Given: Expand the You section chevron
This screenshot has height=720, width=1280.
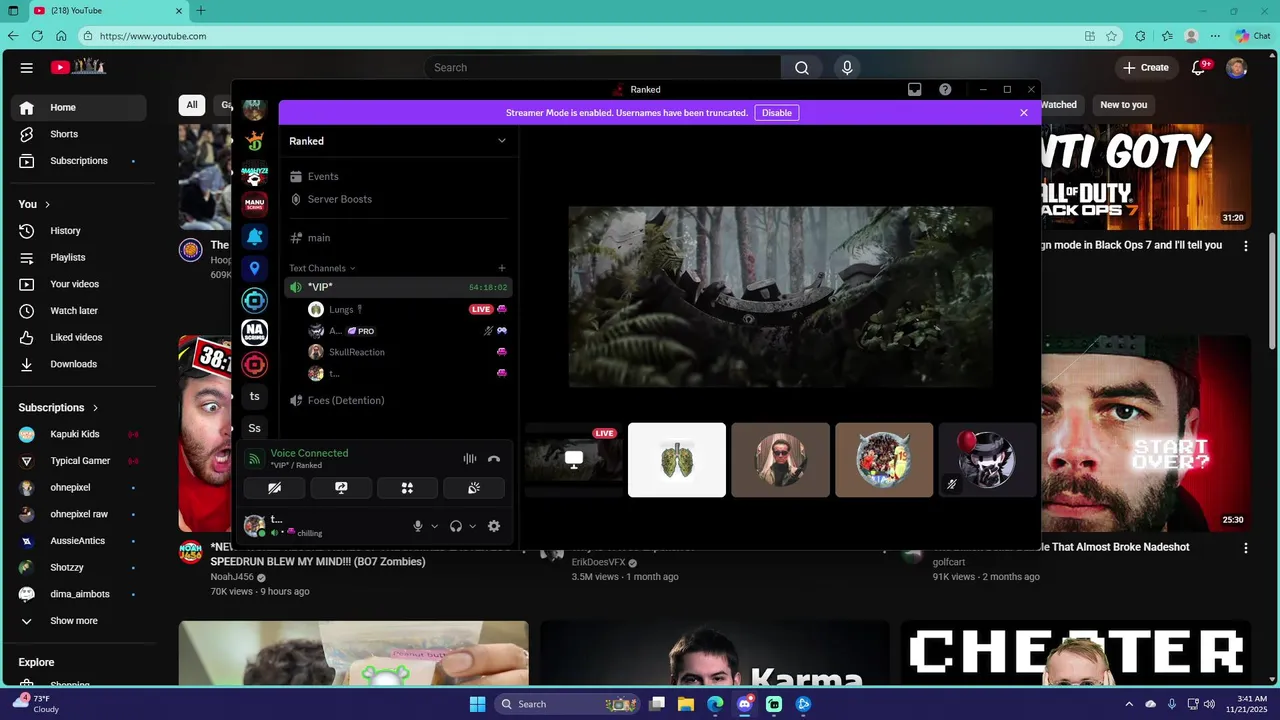Looking at the screenshot, I should coord(47,204).
